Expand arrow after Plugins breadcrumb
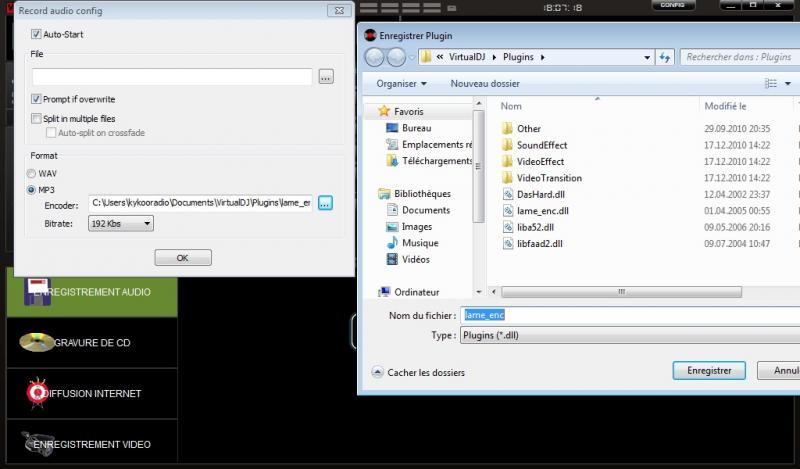 542,57
